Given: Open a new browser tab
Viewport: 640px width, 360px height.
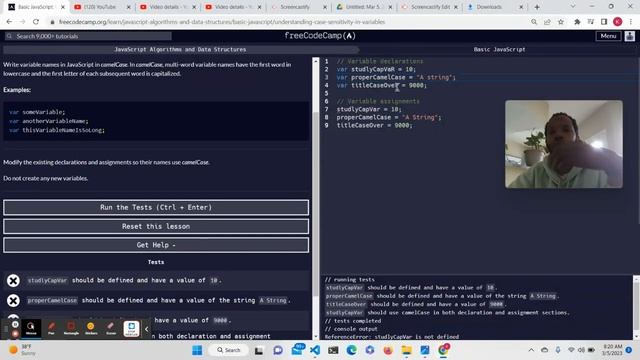Looking at the screenshot, I should (x=537, y=7).
